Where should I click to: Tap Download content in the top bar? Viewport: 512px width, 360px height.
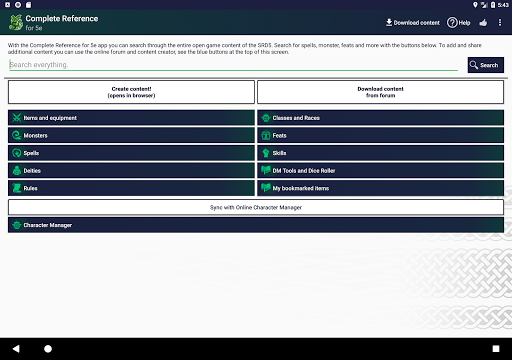413,23
